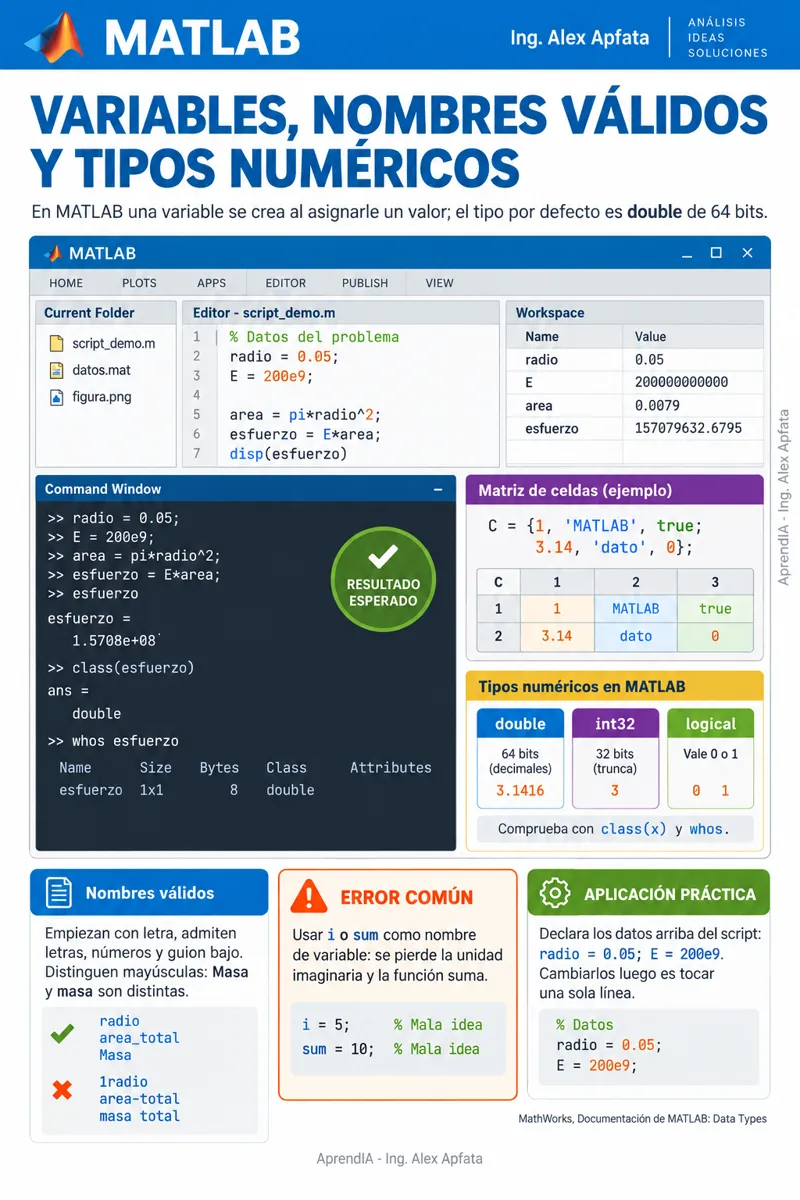The image size is (800, 1200).
Task: Collapse the Command Window with its minus icon
Action: point(438,490)
